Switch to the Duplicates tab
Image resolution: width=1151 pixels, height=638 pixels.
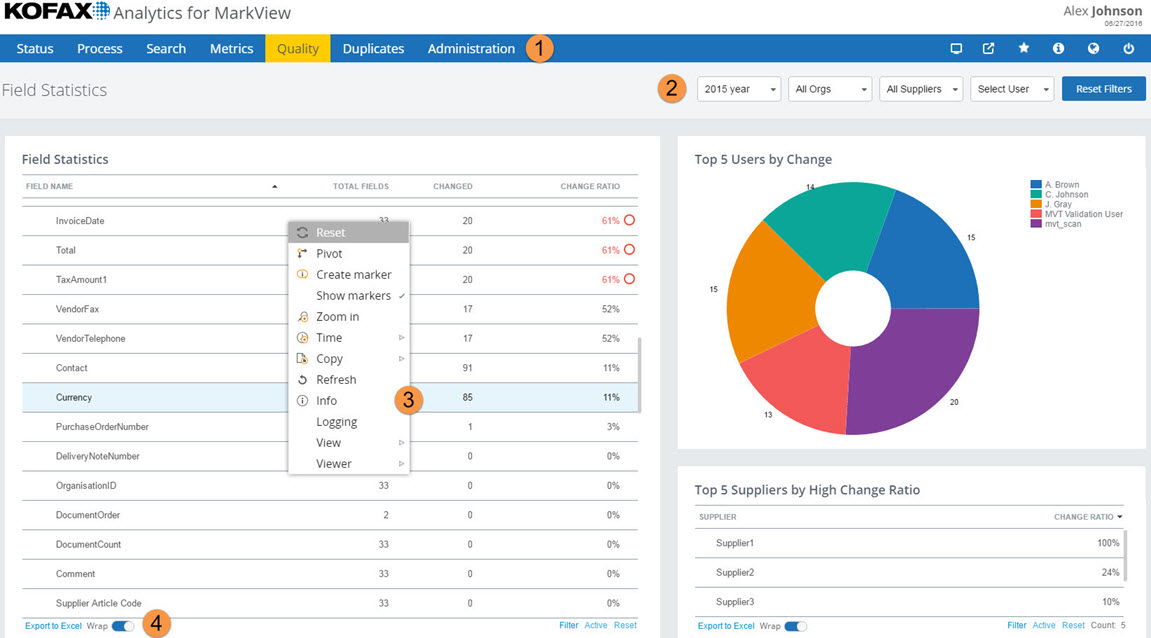[373, 48]
